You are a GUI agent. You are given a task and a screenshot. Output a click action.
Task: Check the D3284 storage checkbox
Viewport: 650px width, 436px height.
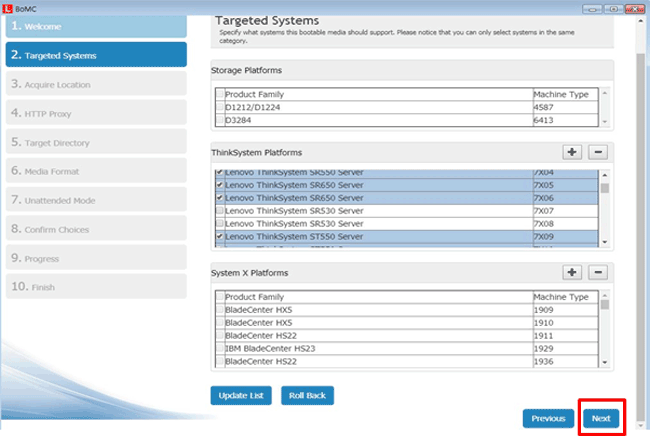point(220,120)
